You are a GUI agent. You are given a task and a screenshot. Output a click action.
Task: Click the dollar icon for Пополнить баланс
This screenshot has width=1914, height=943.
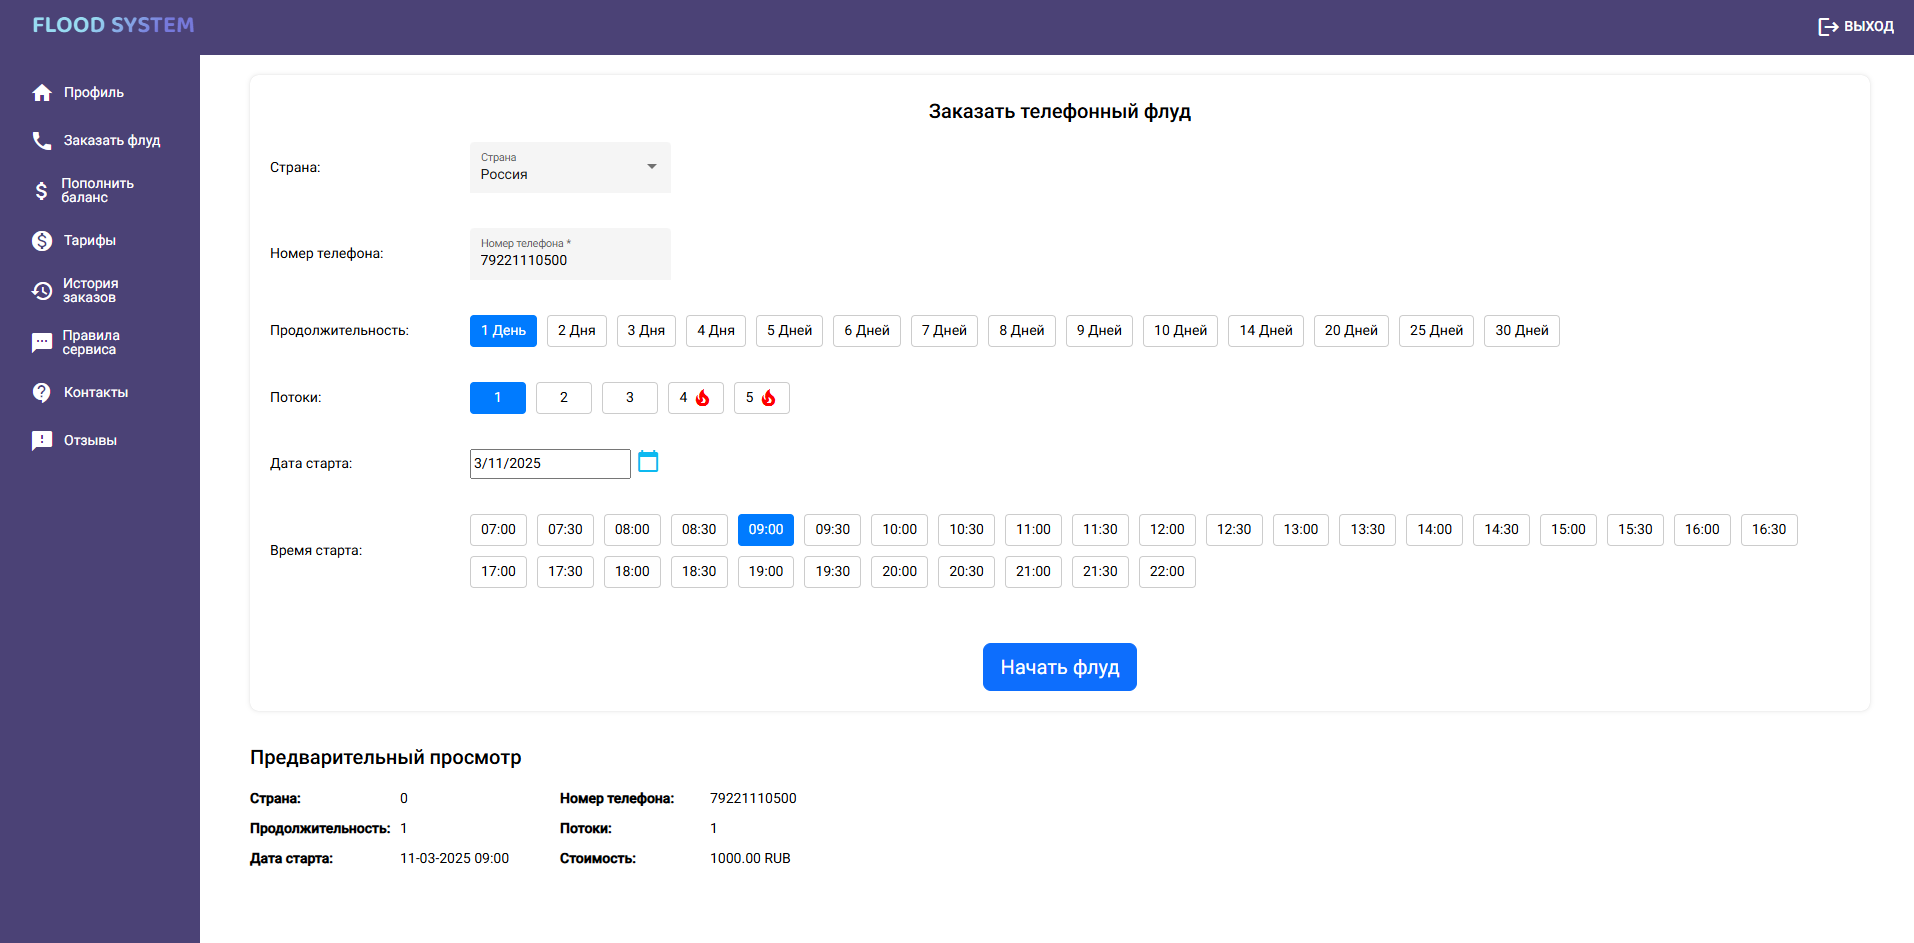41,191
